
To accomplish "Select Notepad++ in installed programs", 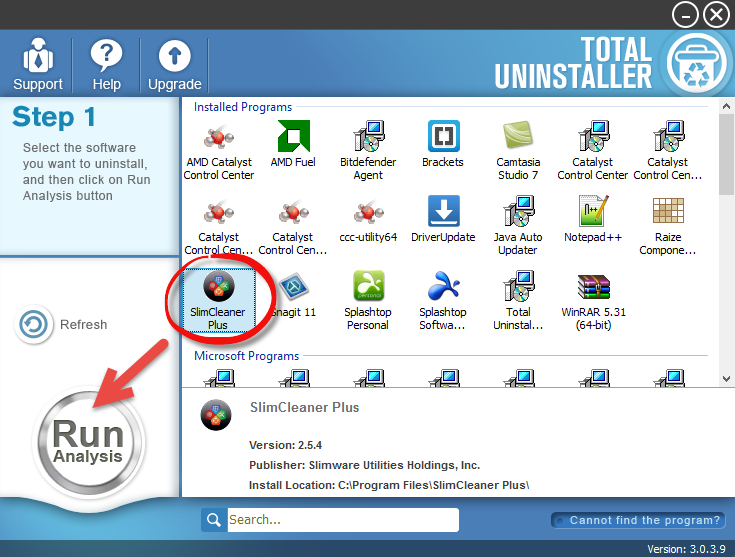I will pyautogui.click(x=593, y=219).
